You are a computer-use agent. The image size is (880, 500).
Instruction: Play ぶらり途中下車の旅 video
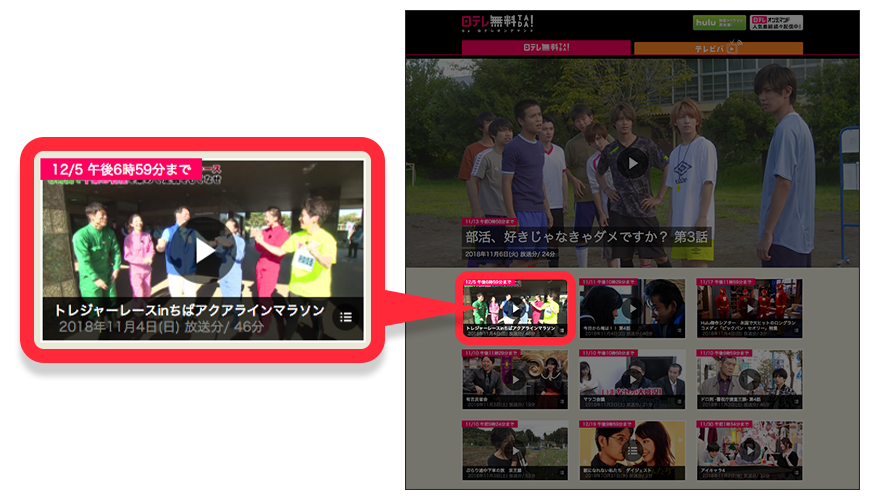pyautogui.click(x=515, y=450)
